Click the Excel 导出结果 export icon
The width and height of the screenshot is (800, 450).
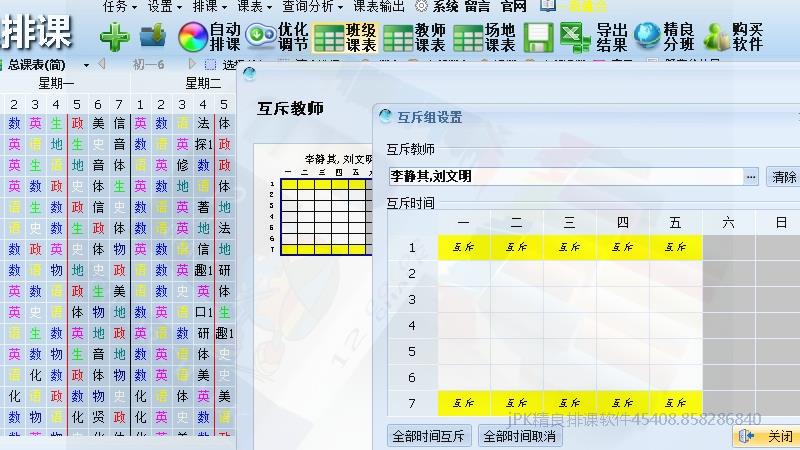pyautogui.click(x=593, y=37)
